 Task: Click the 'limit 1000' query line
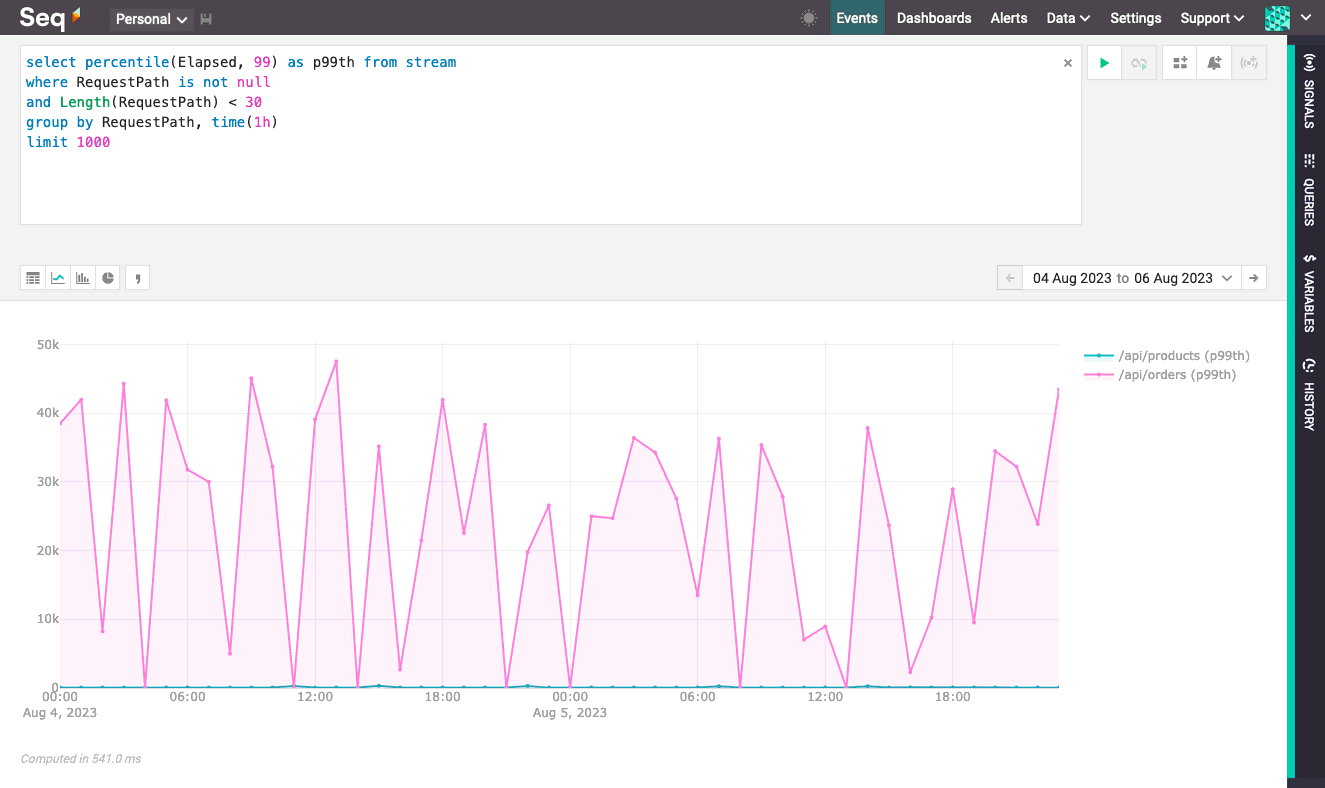[68, 142]
